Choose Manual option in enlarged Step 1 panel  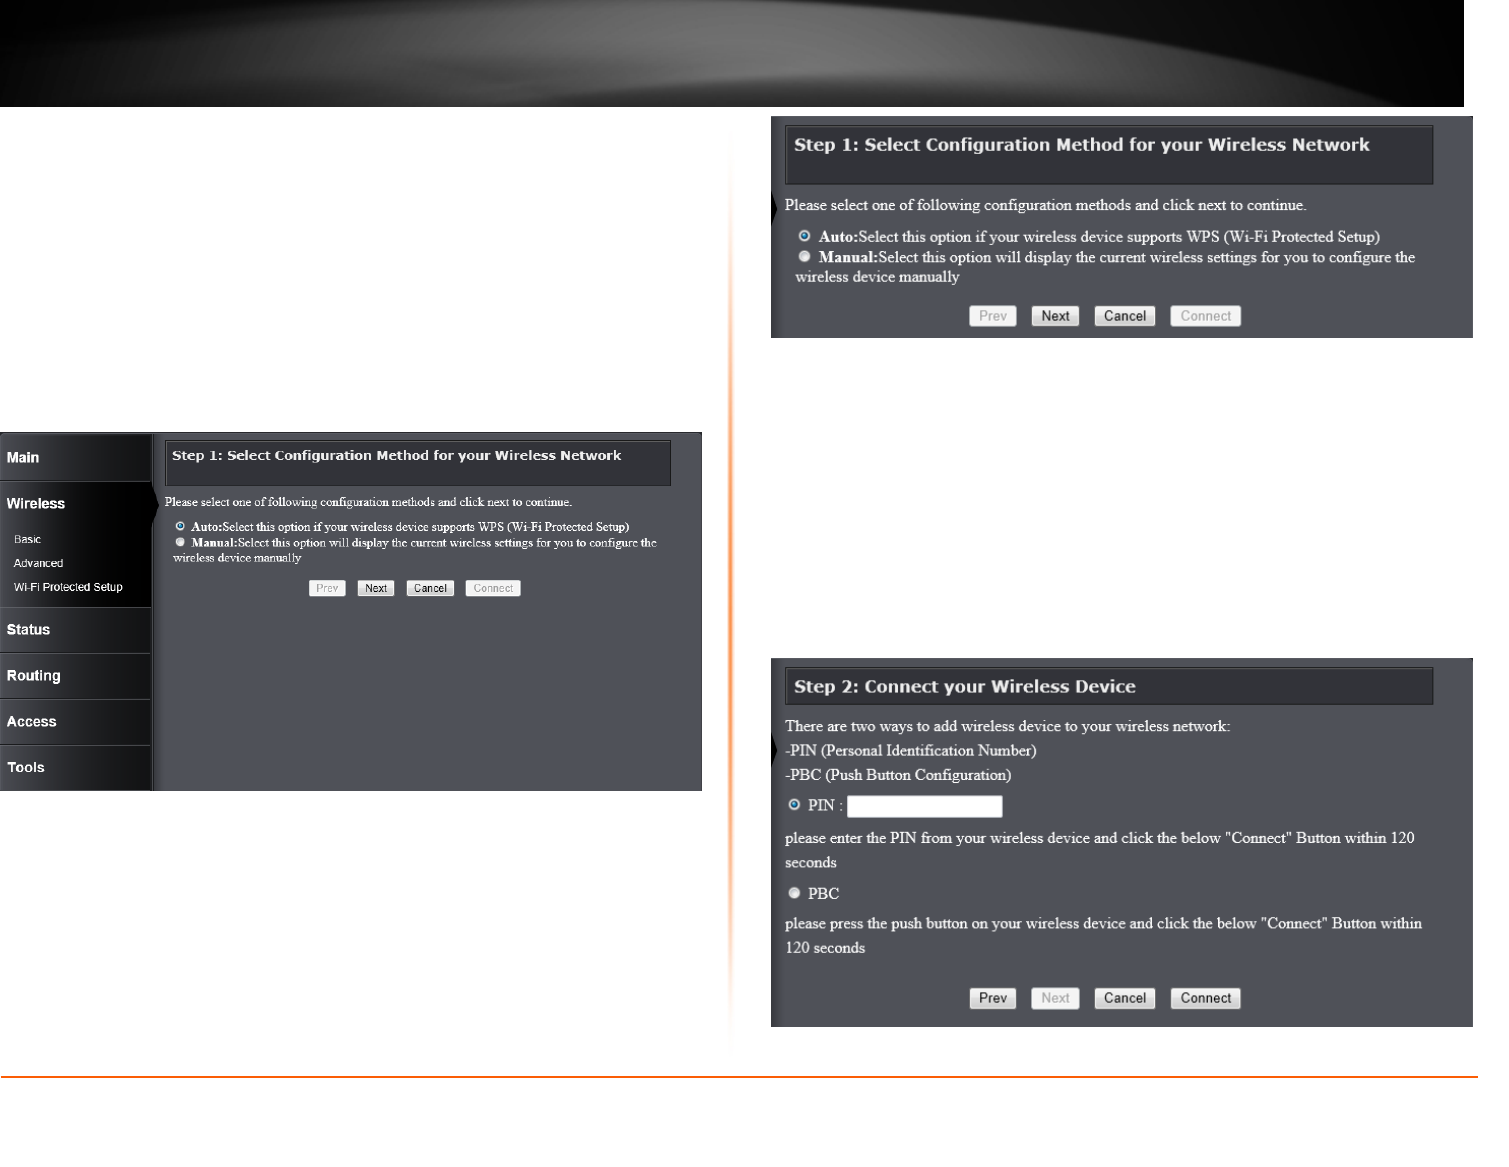coord(804,256)
